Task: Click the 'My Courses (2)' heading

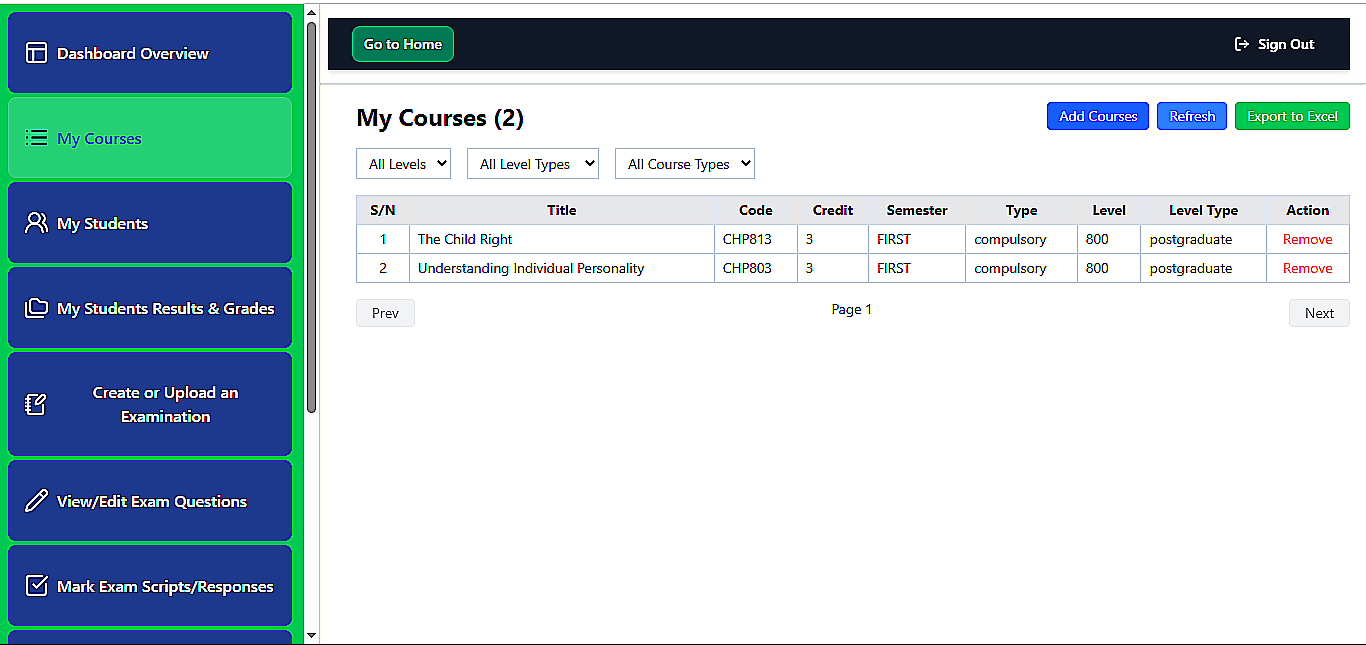Action: click(x=440, y=118)
